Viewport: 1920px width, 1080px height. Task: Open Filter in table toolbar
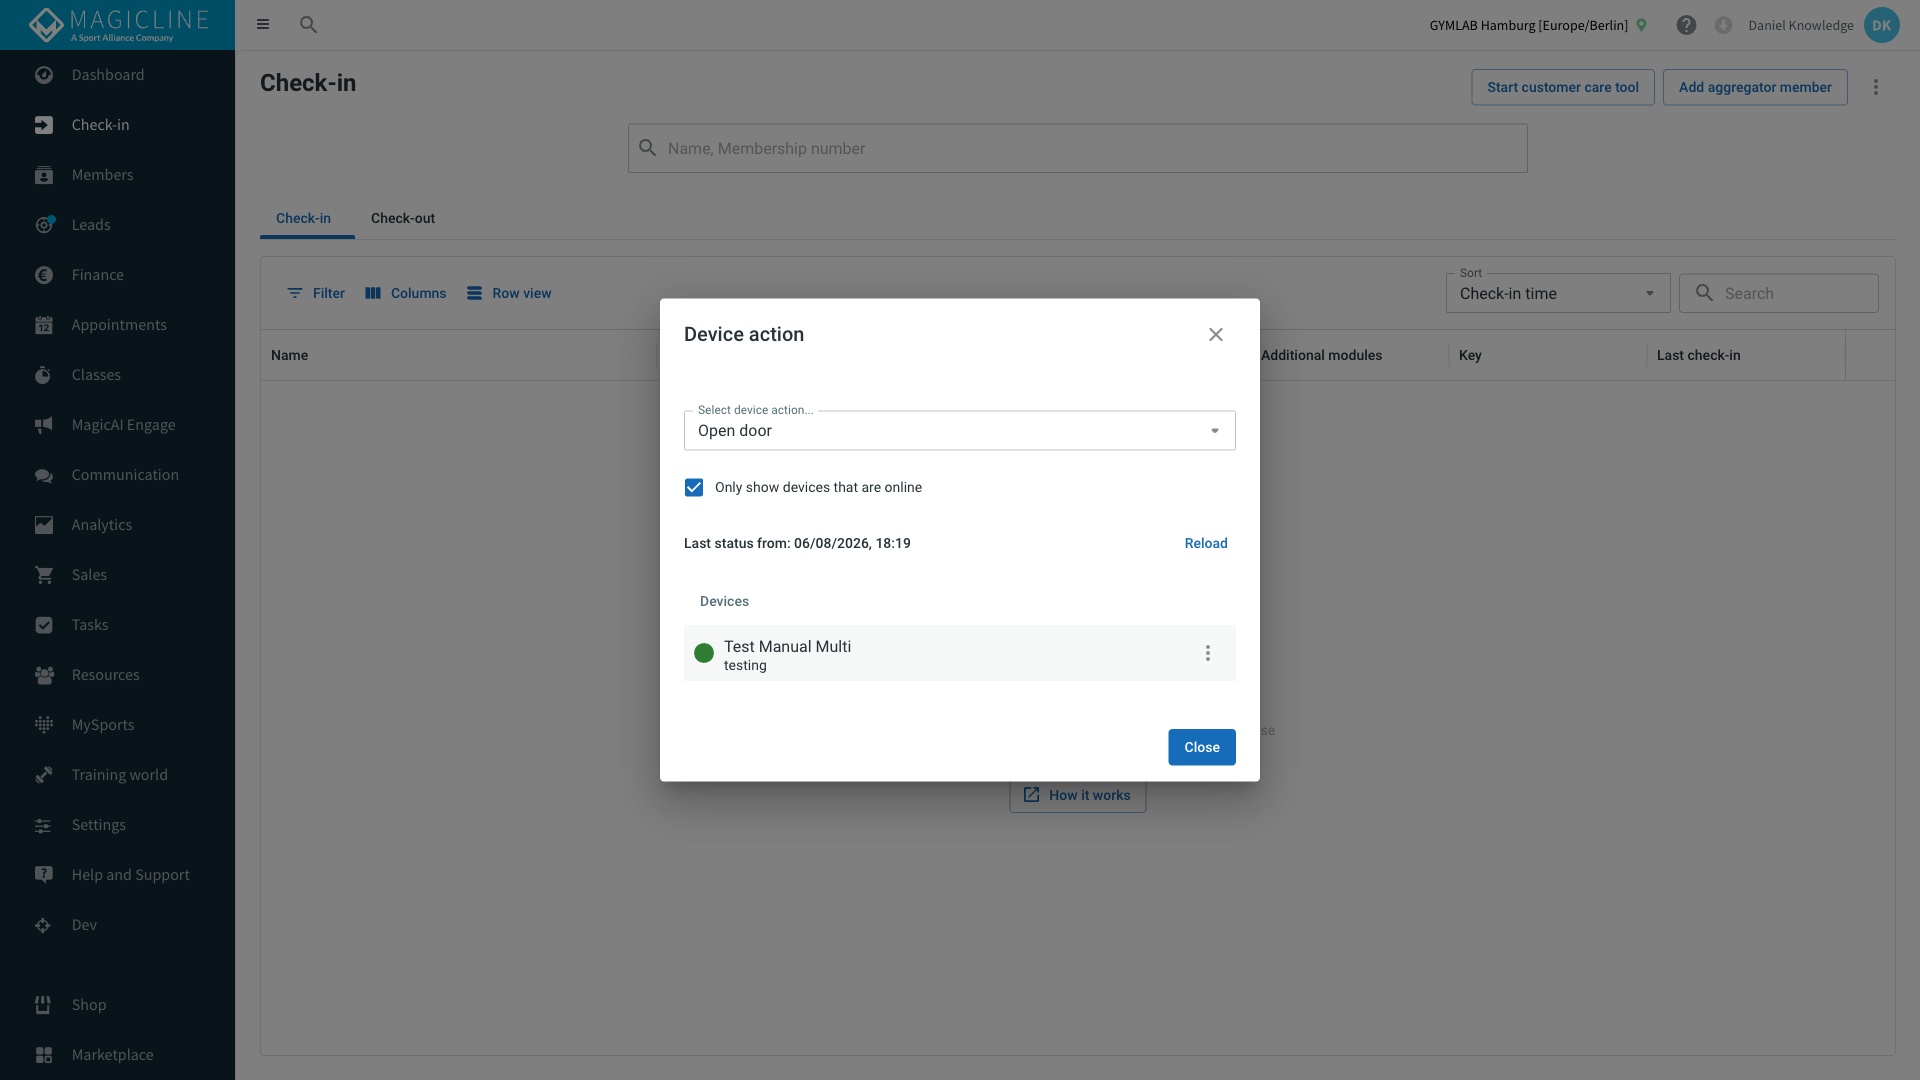click(x=316, y=293)
